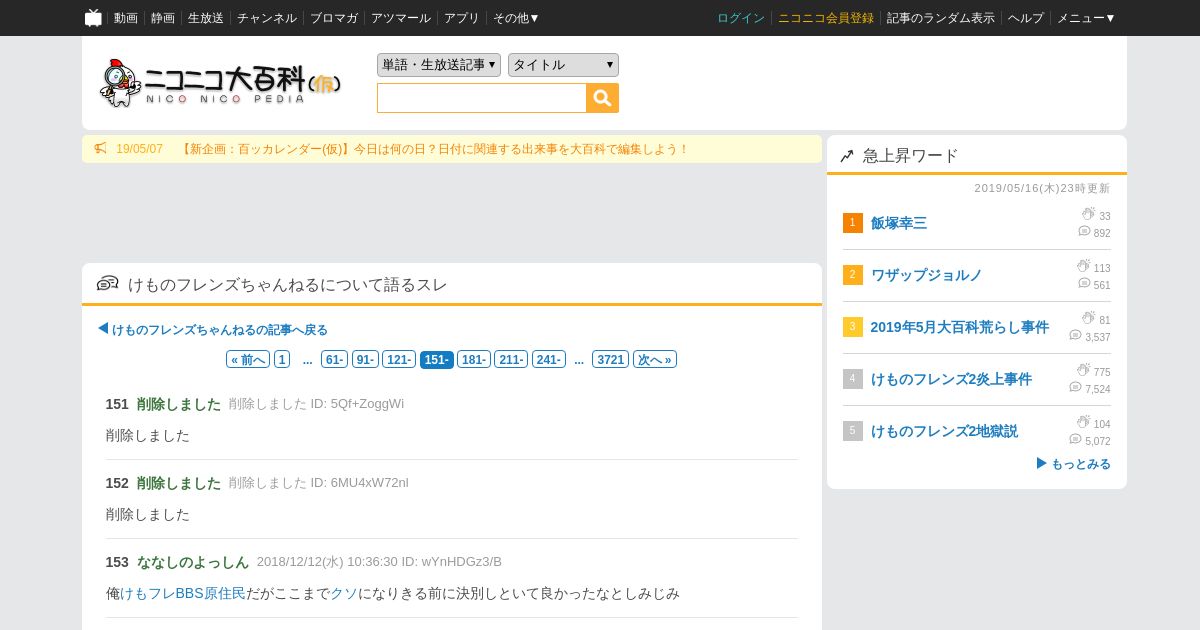1200x630 pixels.
Task: Click the comment icon showing 7,524
Action: [1076, 387]
